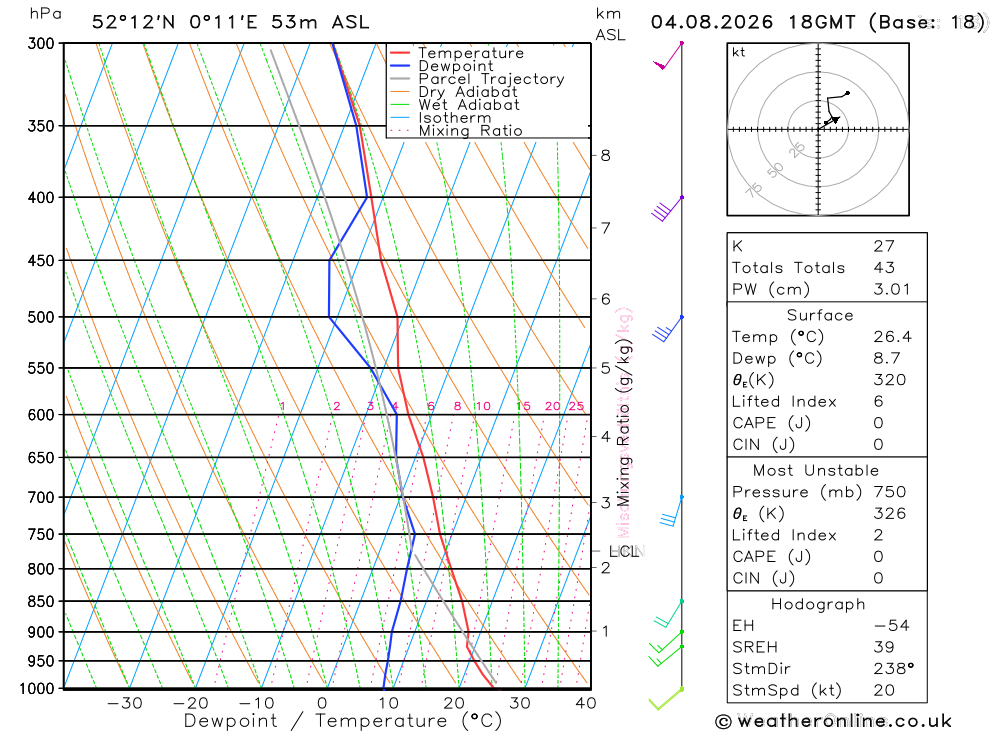The height and width of the screenshot is (733, 1000).
Task: Click the Dewpoint / Temperature (°C) axis title
Action: point(343,722)
